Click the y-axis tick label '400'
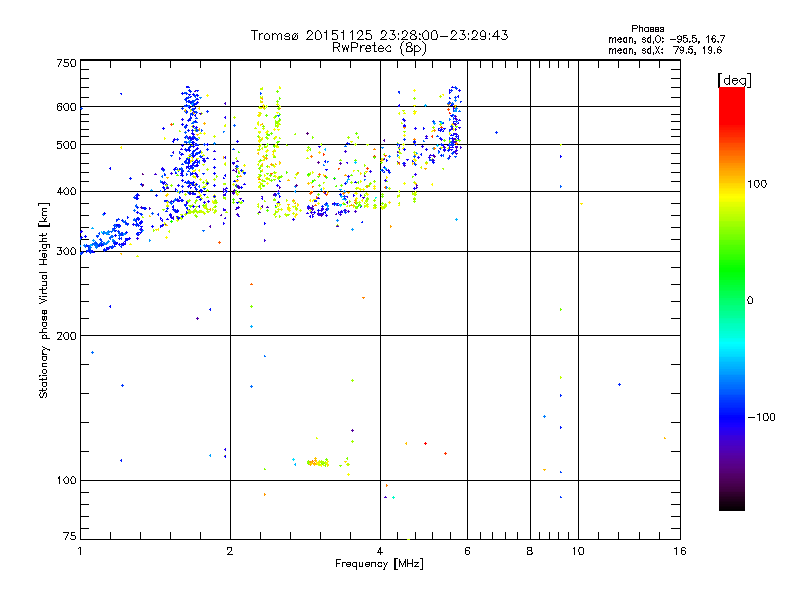This screenshot has height=600, width=800. pyautogui.click(x=66, y=192)
